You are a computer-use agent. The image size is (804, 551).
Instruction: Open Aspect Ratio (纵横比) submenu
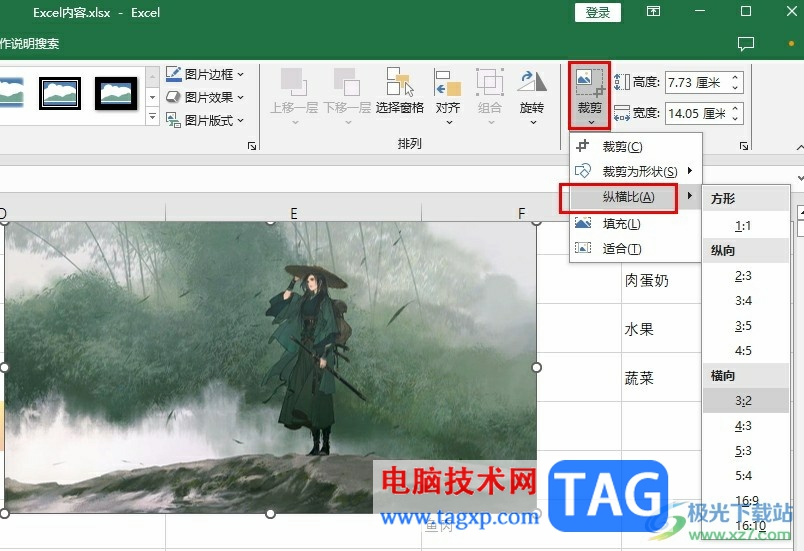635,196
